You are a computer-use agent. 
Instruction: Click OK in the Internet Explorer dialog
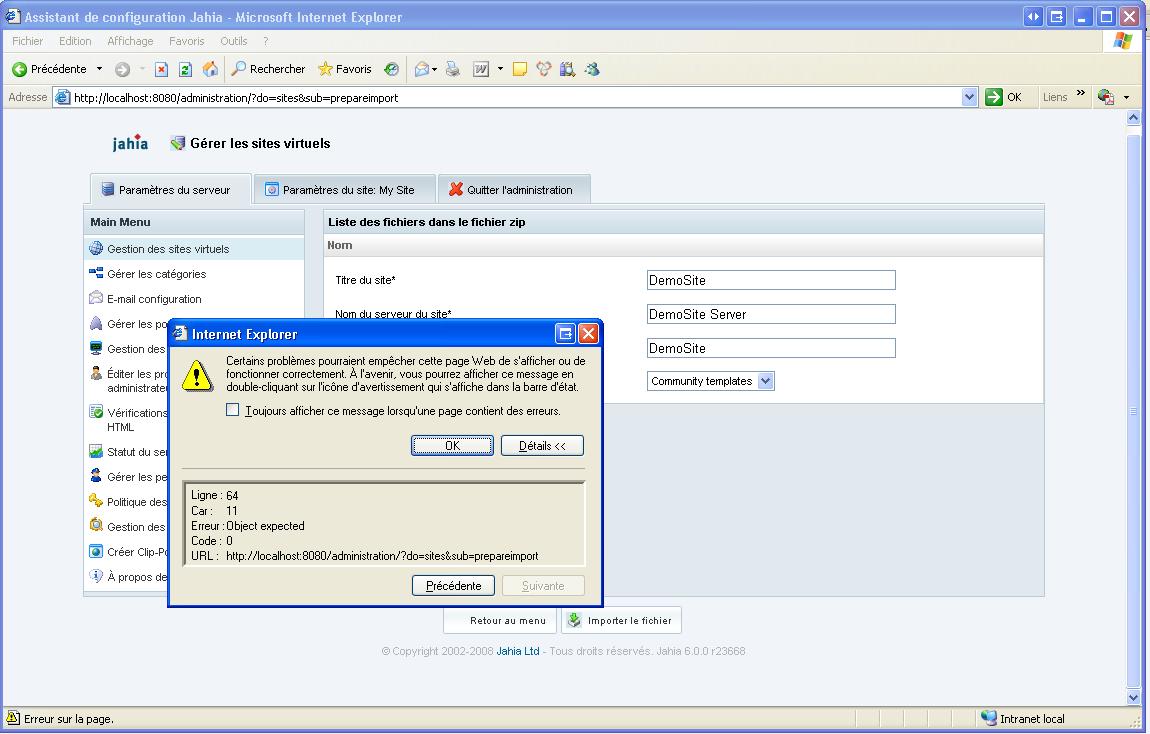(x=452, y=445)
